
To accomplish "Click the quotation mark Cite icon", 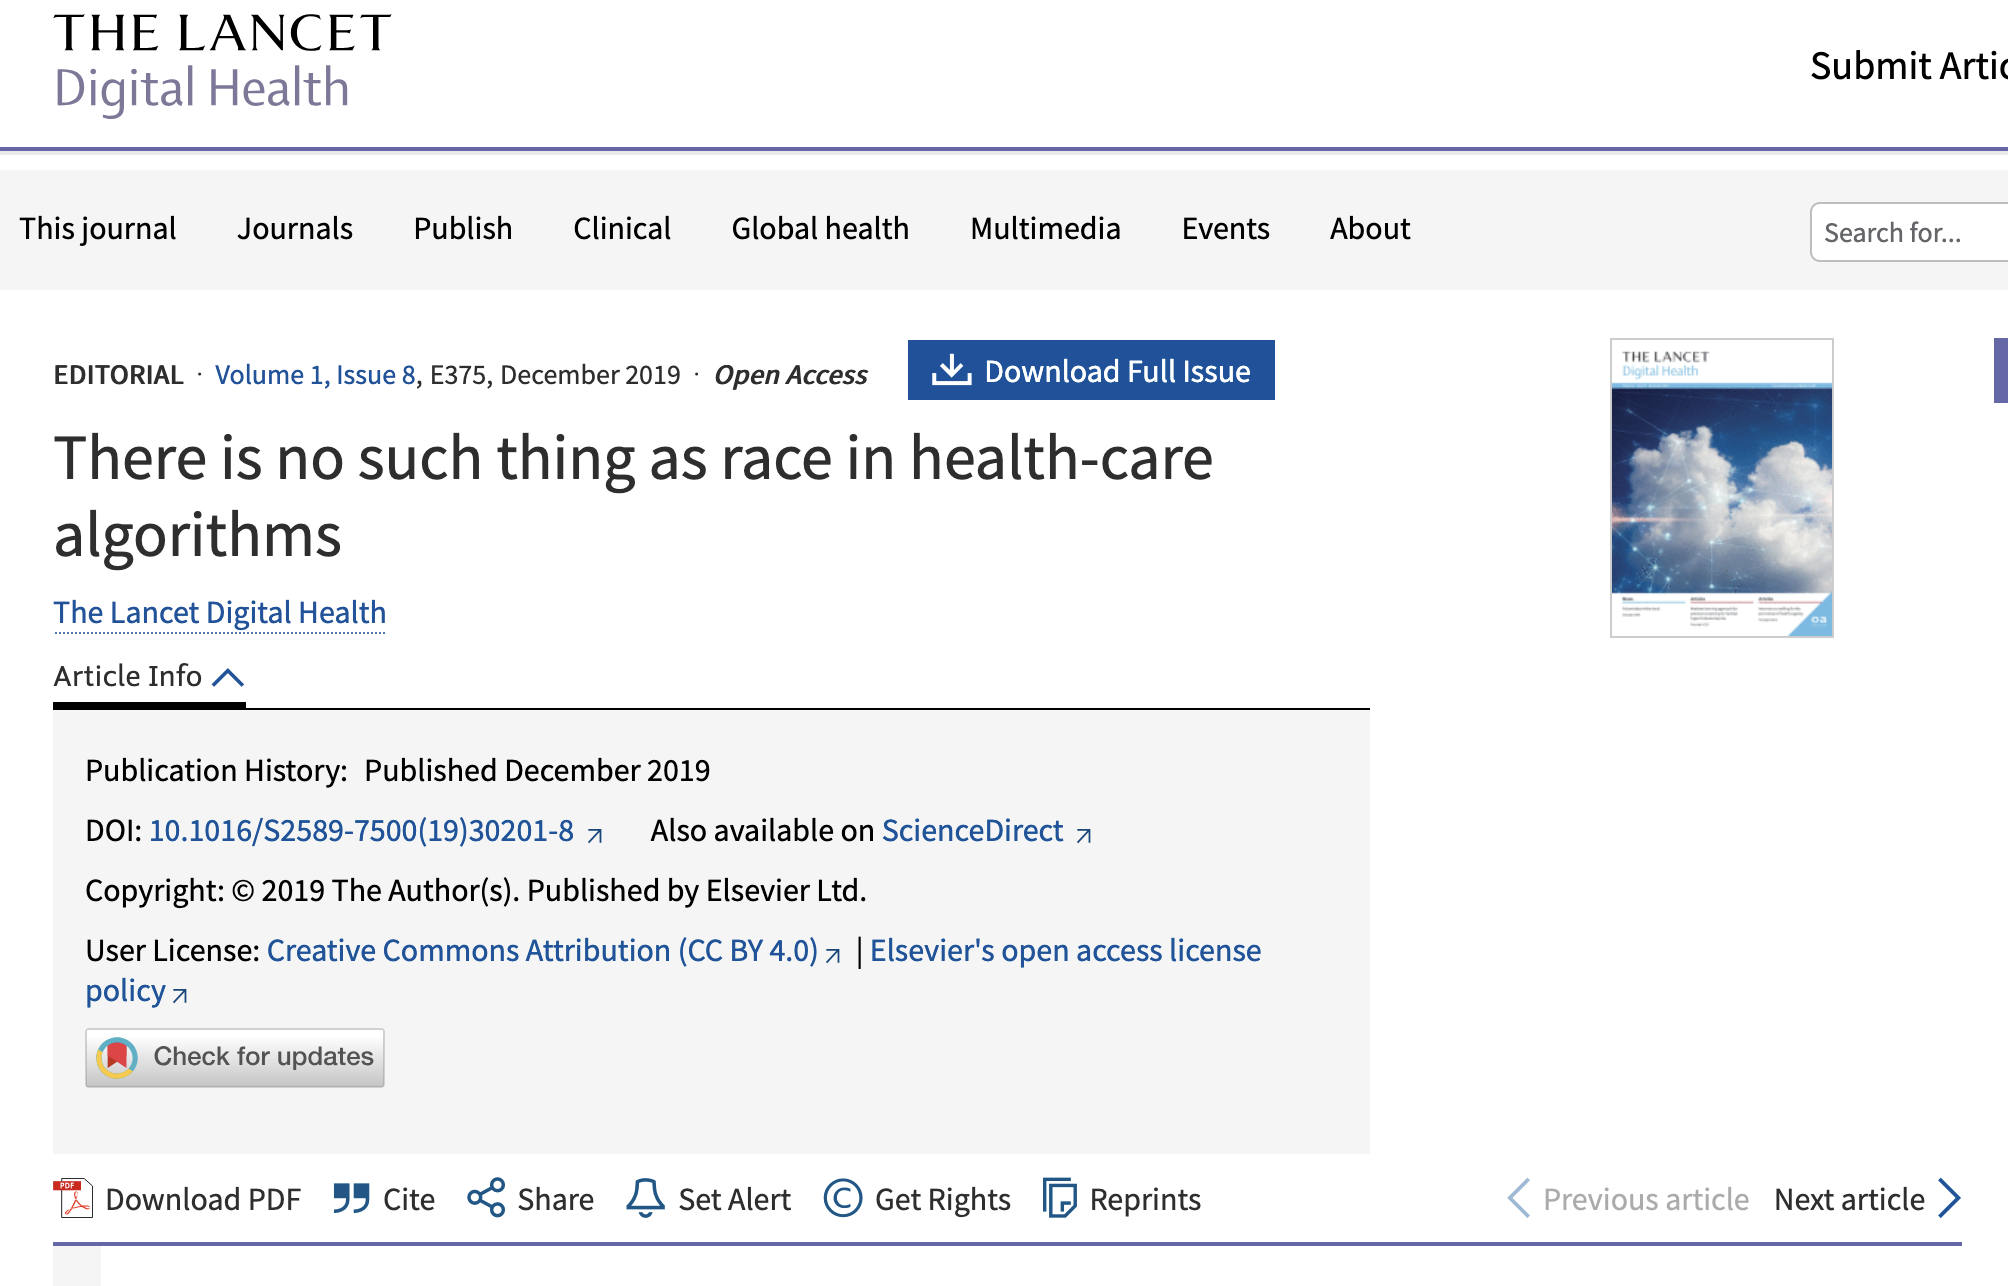I will [351, 1198].
